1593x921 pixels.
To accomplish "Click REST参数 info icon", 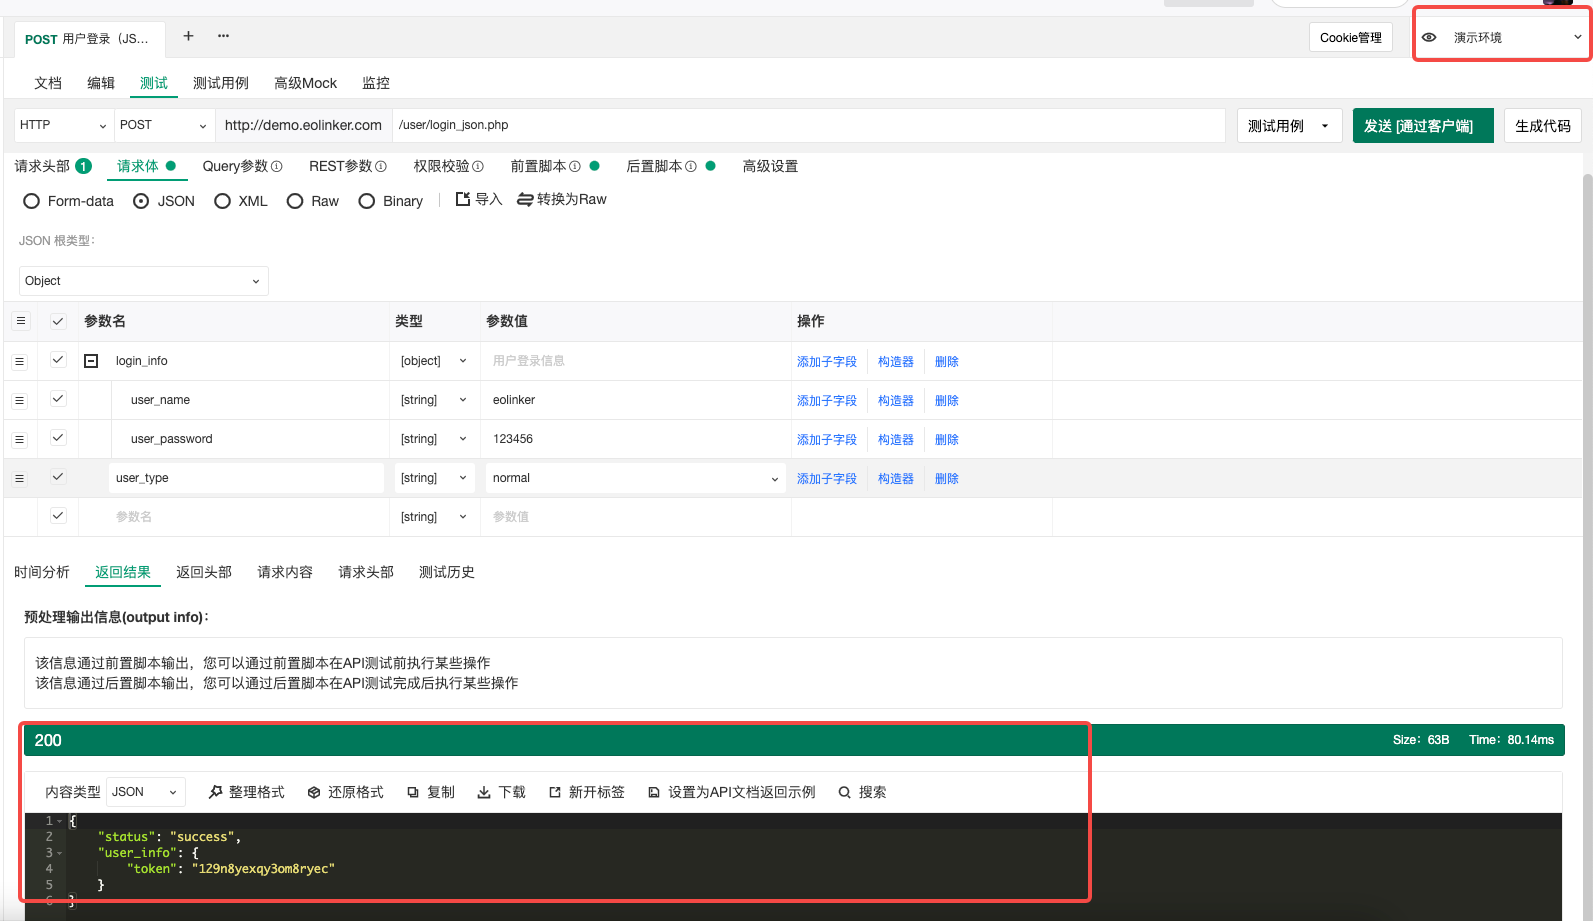I will pyautogui.click(x=381, y=167).
